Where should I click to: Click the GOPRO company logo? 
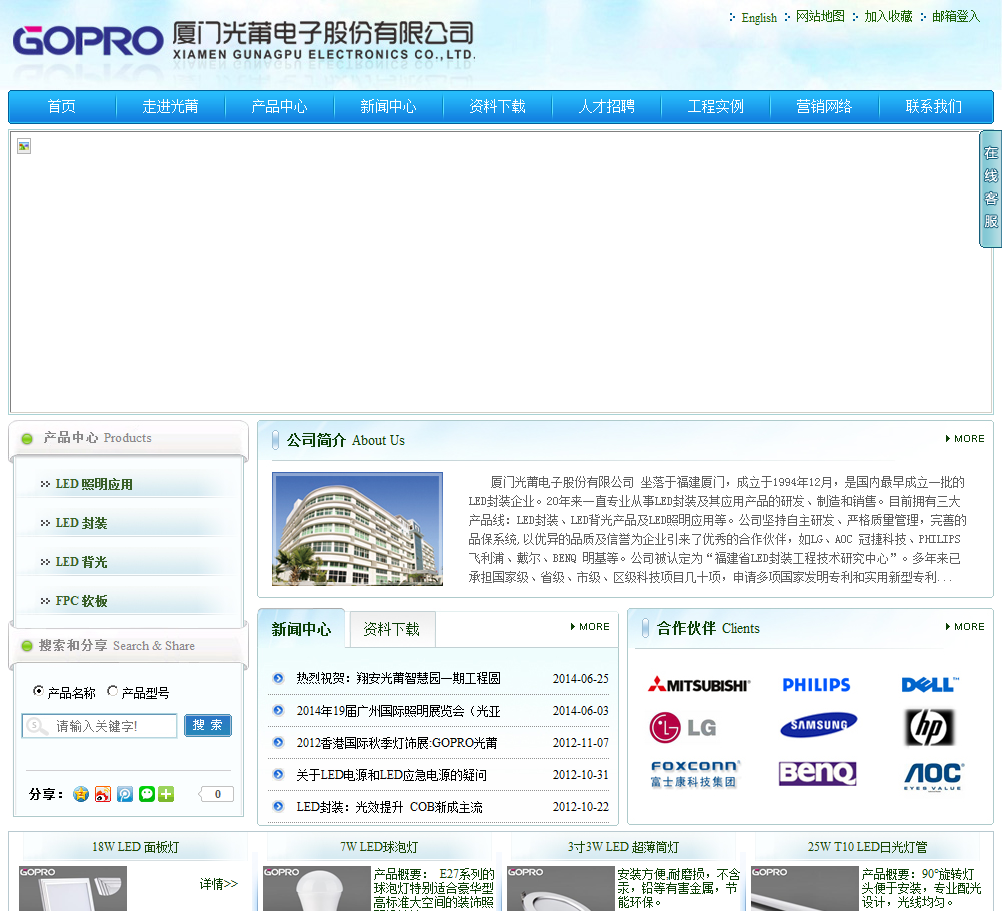pyautogui.click(x=88, y=40)
